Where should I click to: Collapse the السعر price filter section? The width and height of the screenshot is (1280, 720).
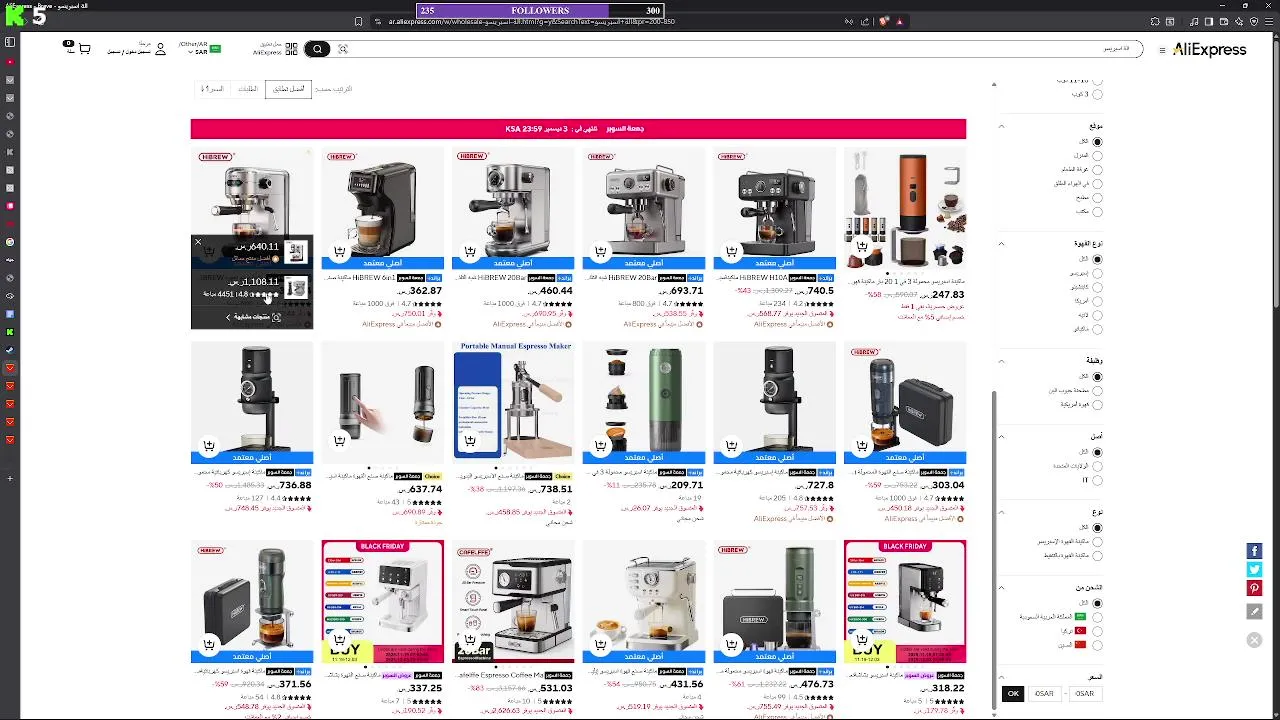[x=1002, y=677]
